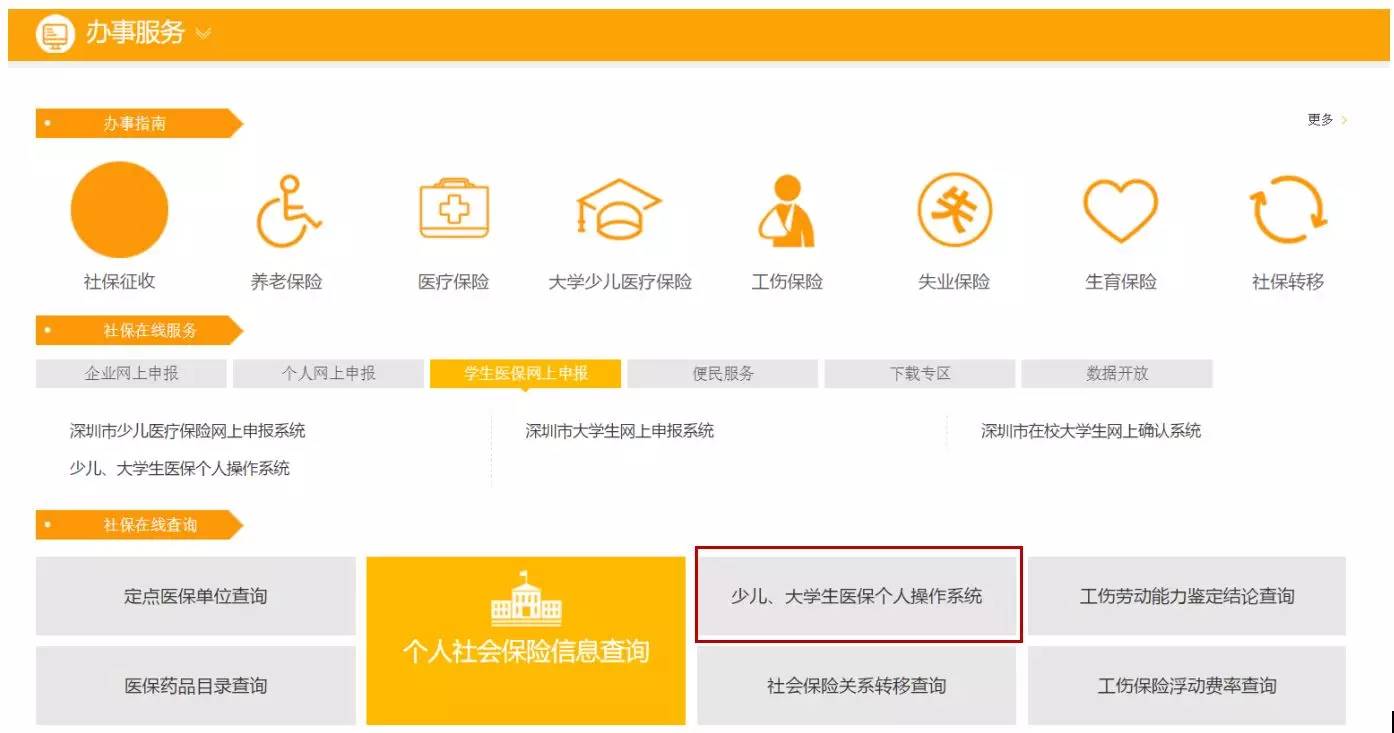Switch to the 下载专区 tab
This screenshot has width=1394, height=733.
click(920, 374)
